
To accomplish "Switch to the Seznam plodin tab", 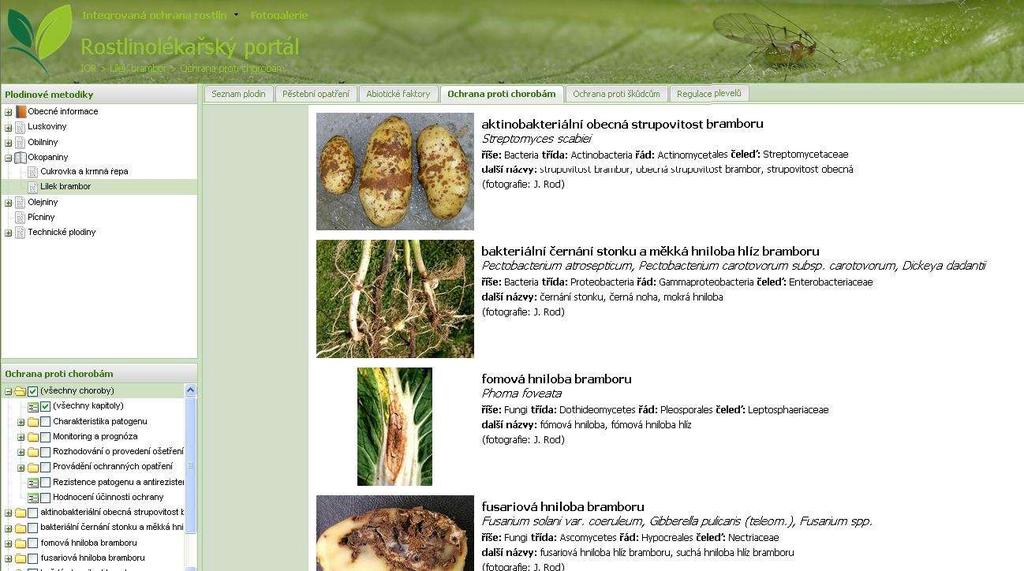I will (x=238, y=94).
